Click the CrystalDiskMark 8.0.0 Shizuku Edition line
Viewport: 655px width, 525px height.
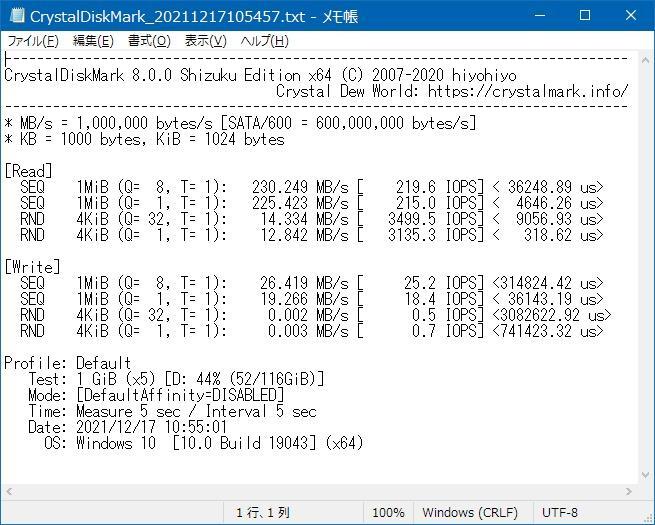260,75
